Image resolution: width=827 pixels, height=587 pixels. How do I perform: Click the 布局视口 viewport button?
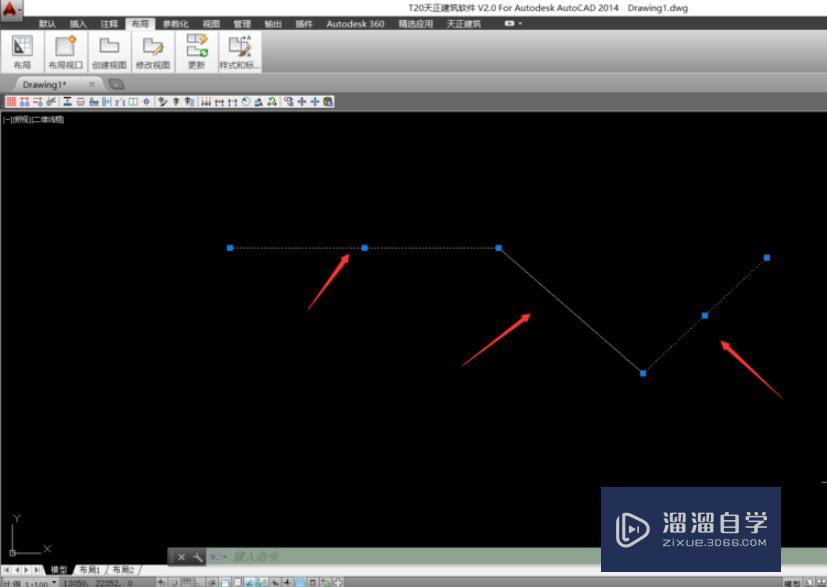[66, 52]
